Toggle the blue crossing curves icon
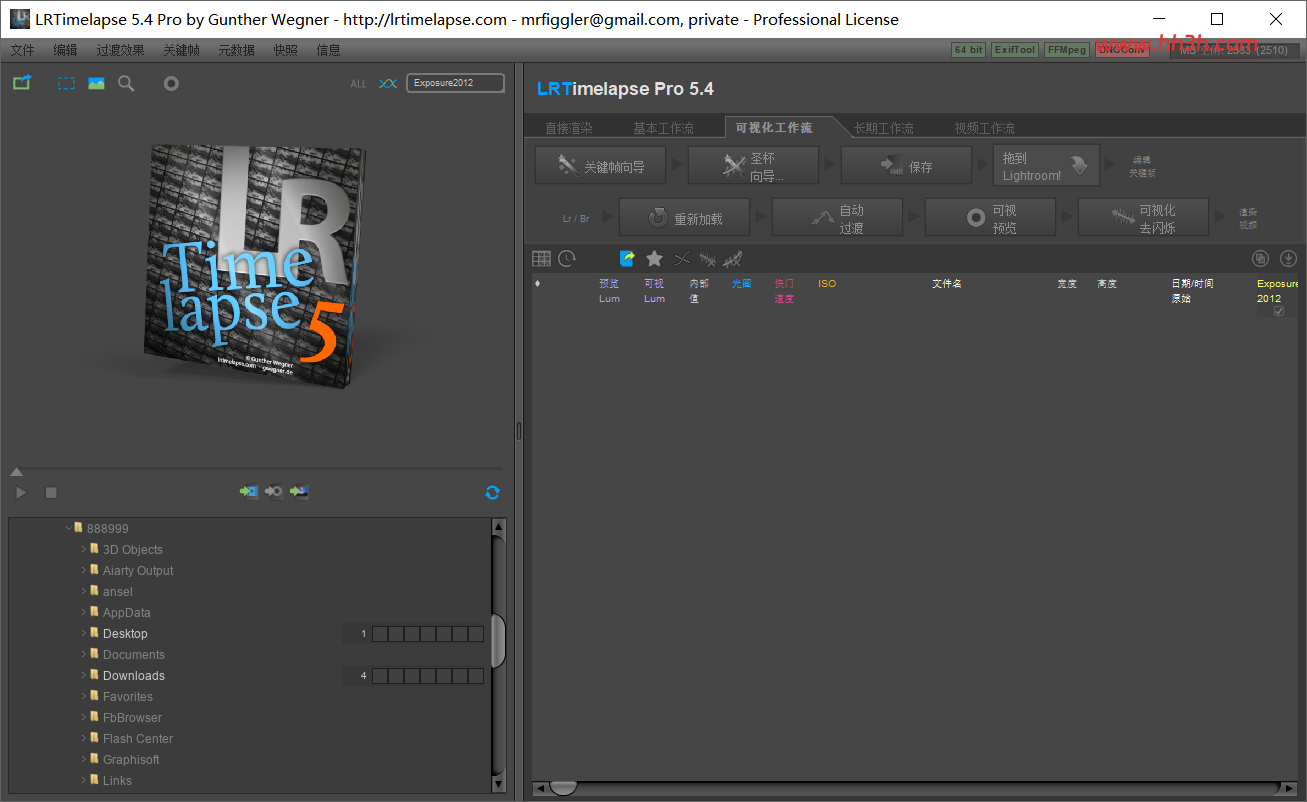1307x802 pixels. [388, 84]
